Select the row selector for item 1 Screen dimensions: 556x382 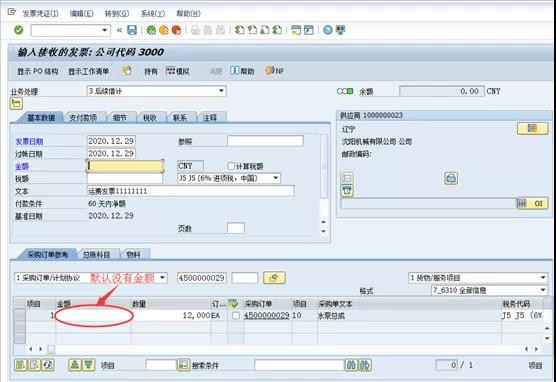click(x=20, y=315)
